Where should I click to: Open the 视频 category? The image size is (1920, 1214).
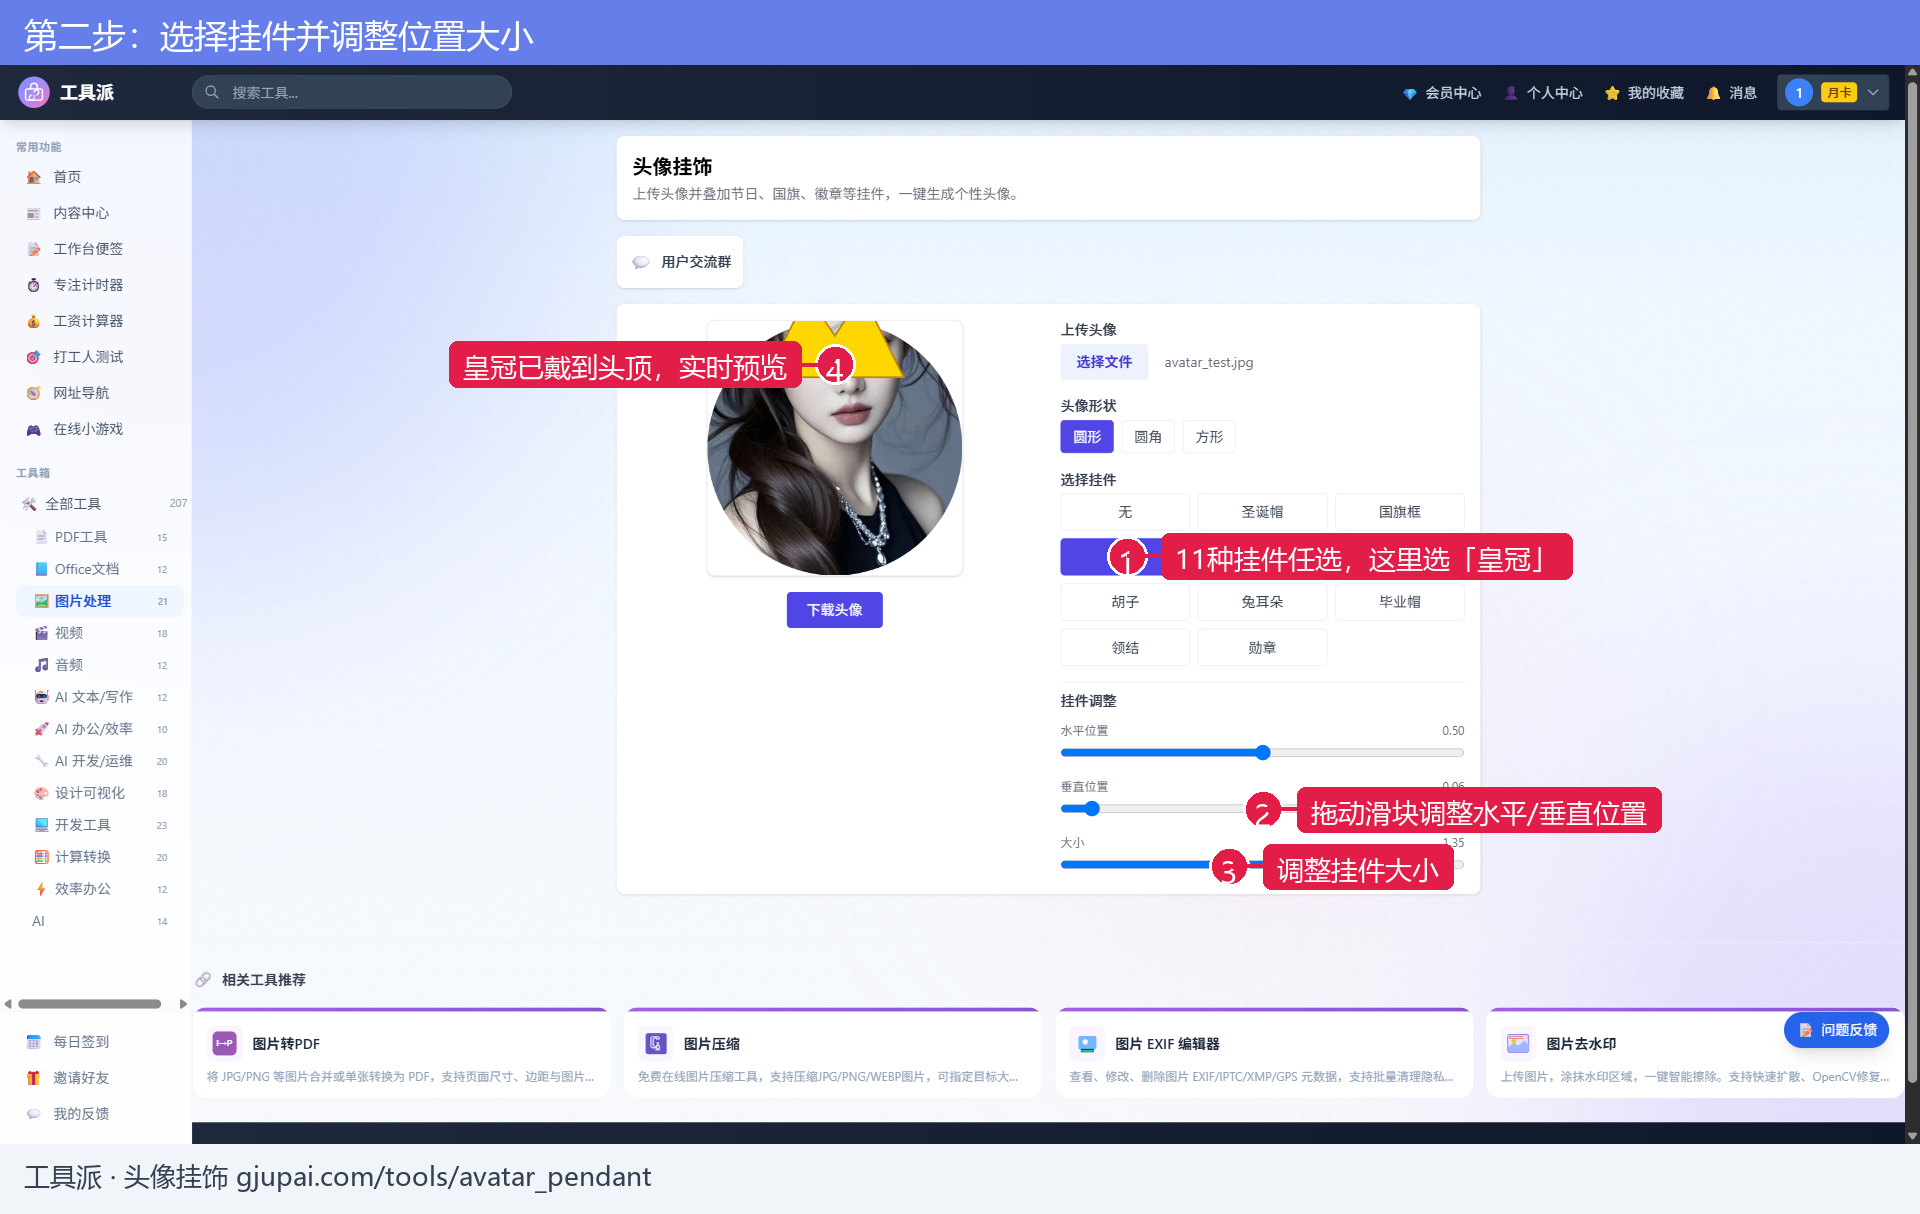click(100, 633)
